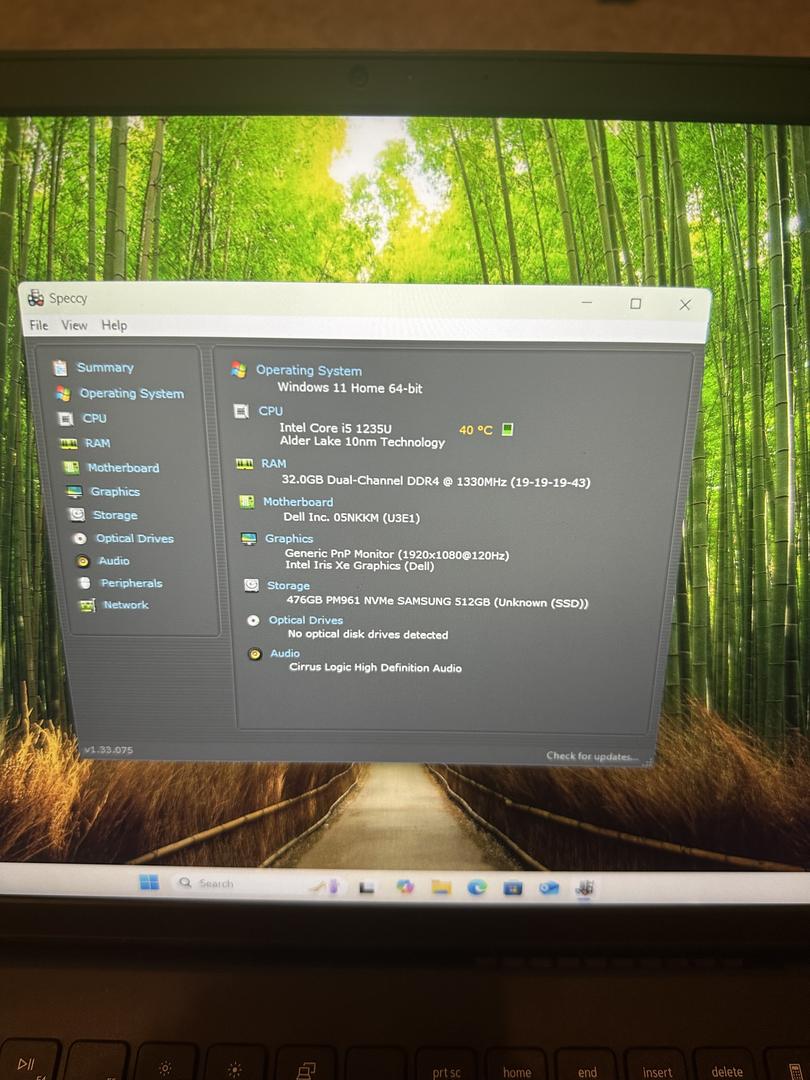Screen dimensions: 810x1080
Task: Open the Windows Start menu
Action: point(149,882)
